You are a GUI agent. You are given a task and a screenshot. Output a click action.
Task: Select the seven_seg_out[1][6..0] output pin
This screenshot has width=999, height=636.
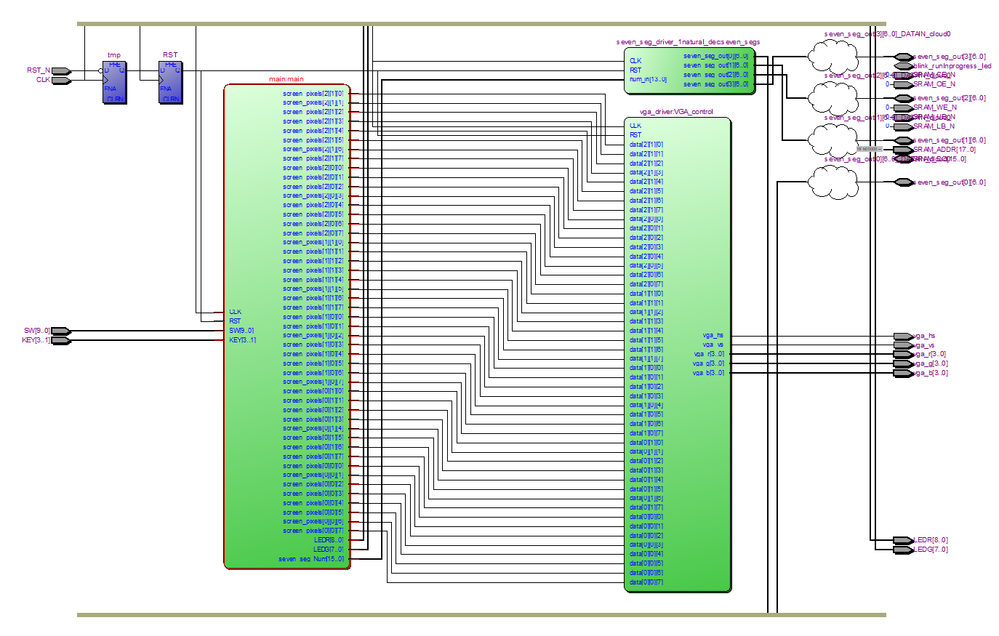click(x=903, y=141)
